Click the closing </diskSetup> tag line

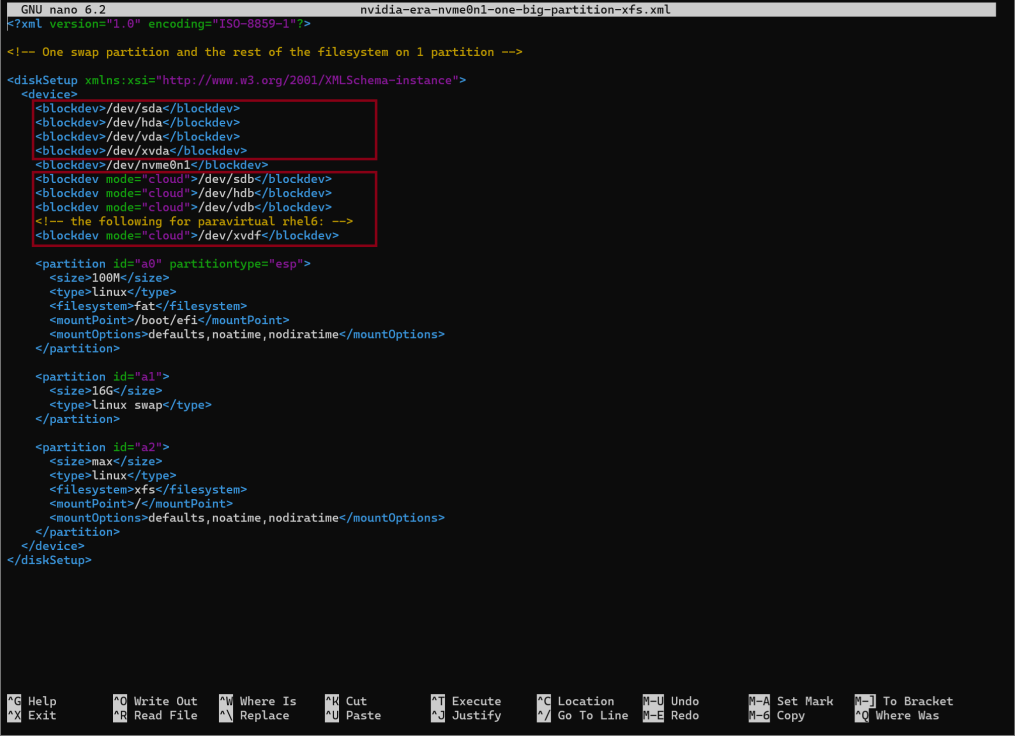(49, 561)
